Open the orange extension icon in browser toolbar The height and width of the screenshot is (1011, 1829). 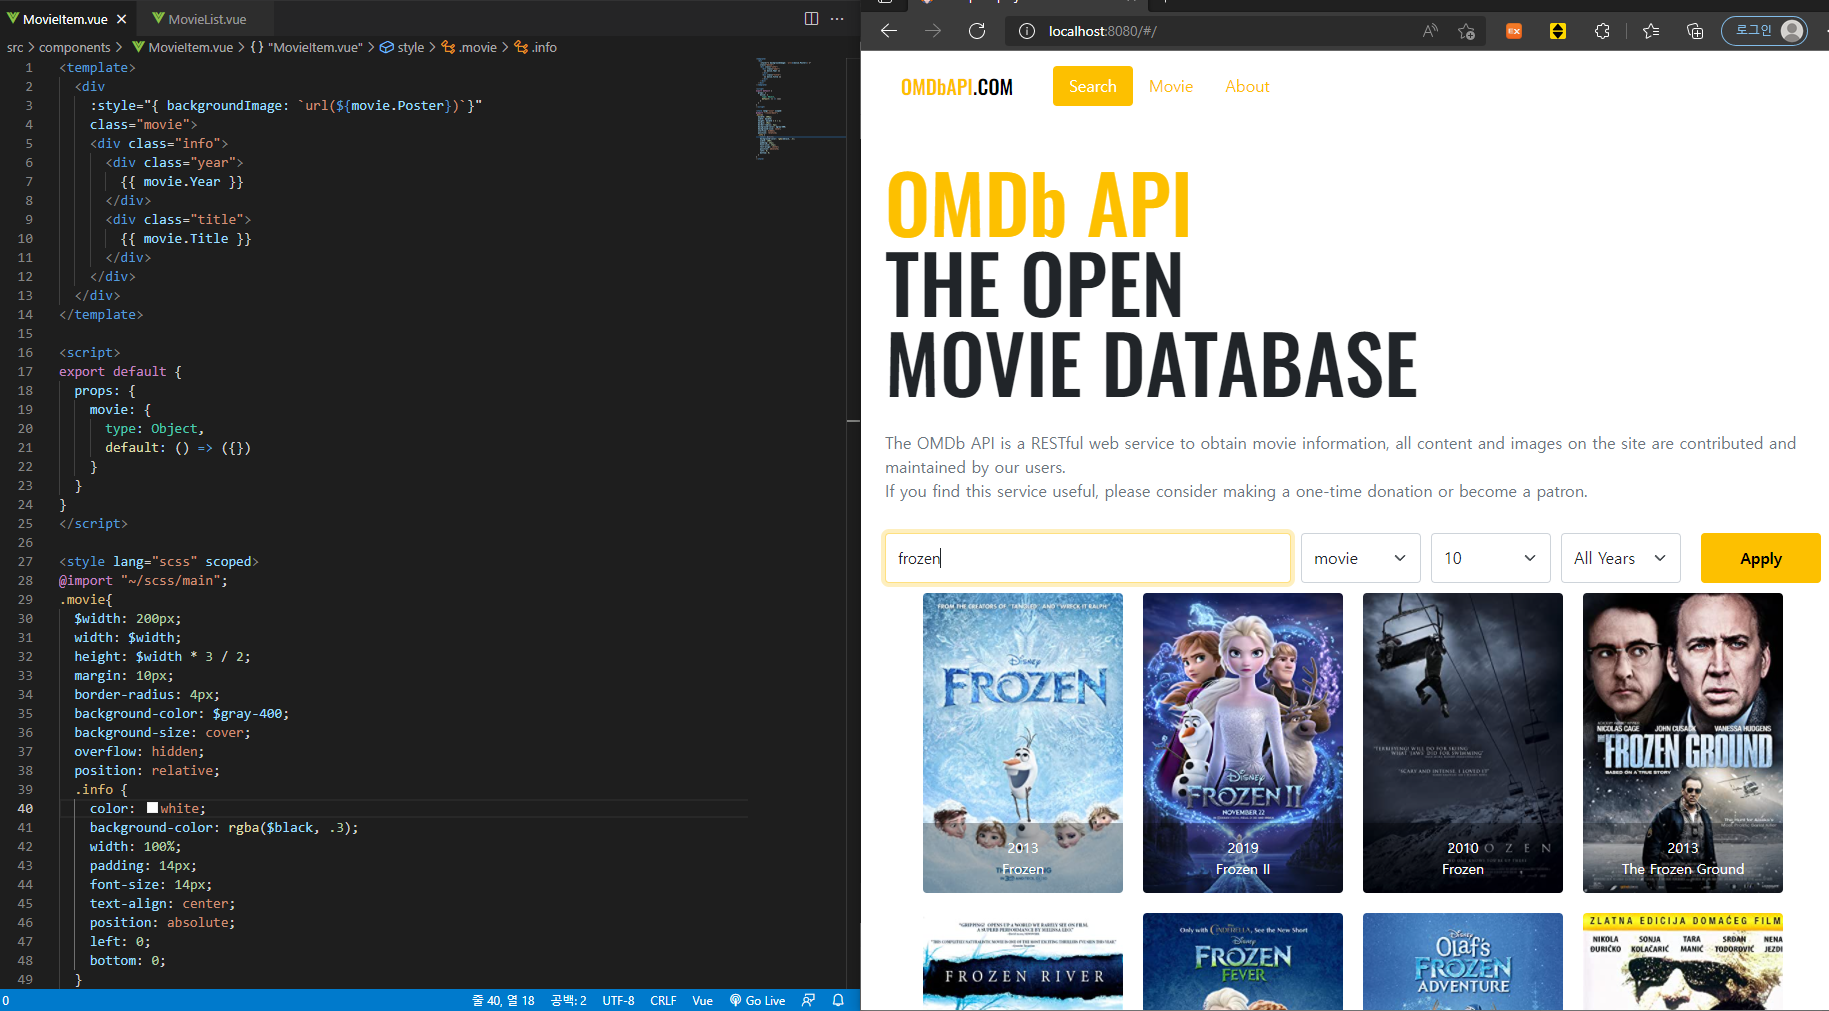click(x=1514, y=31)
